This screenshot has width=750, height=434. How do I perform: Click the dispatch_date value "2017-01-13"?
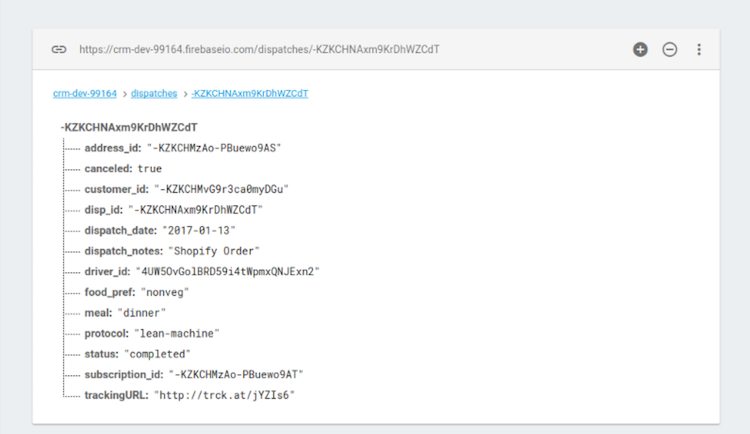[199, 231]
